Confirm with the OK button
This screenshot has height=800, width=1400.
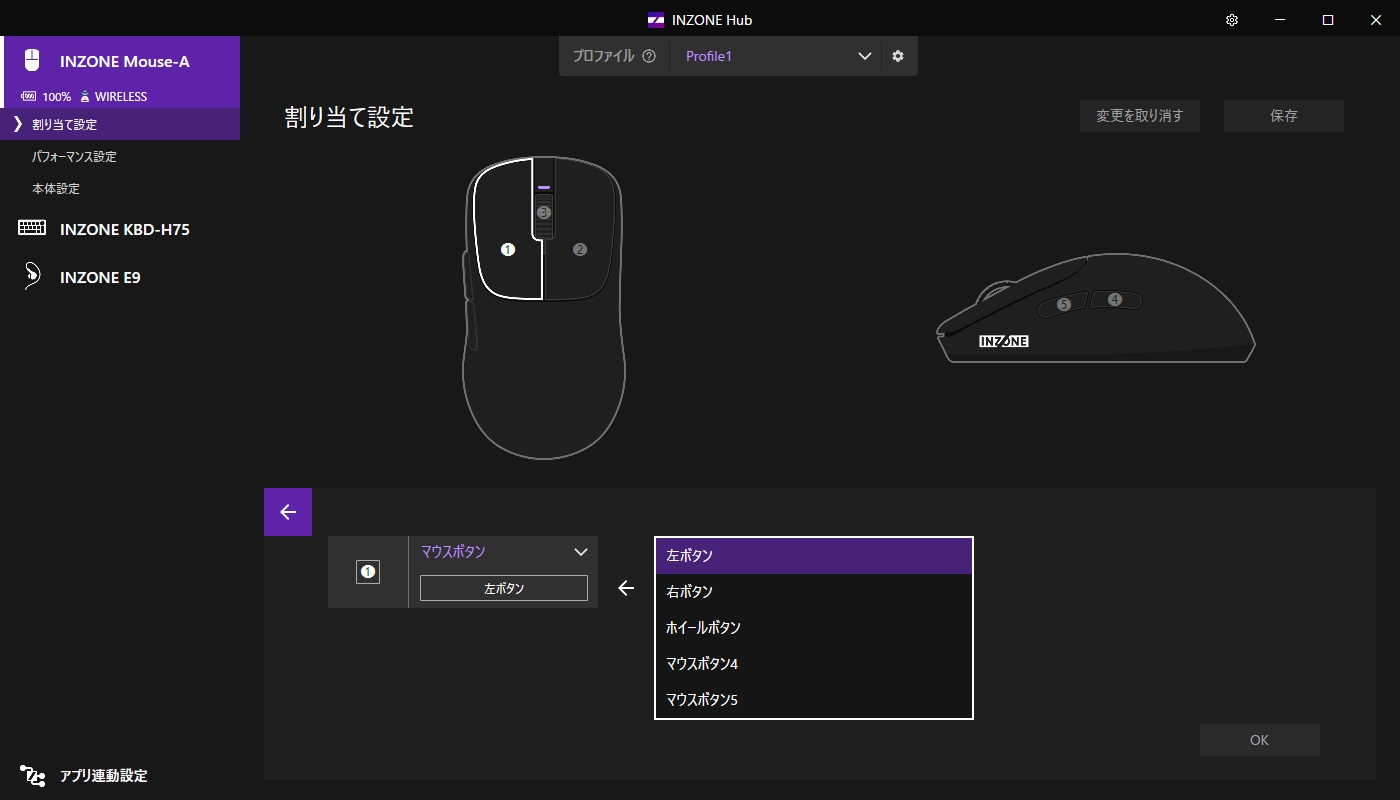tap(1260, 740)
